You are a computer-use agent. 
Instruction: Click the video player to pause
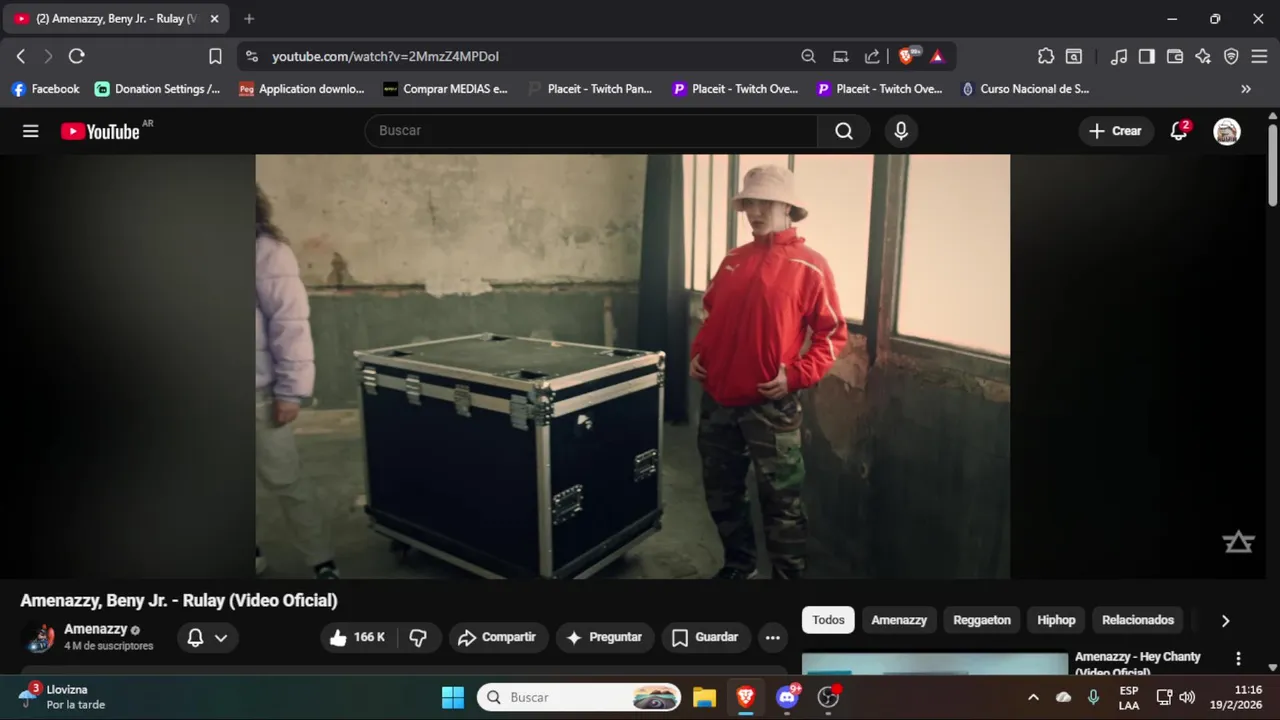tap(632, 366)
